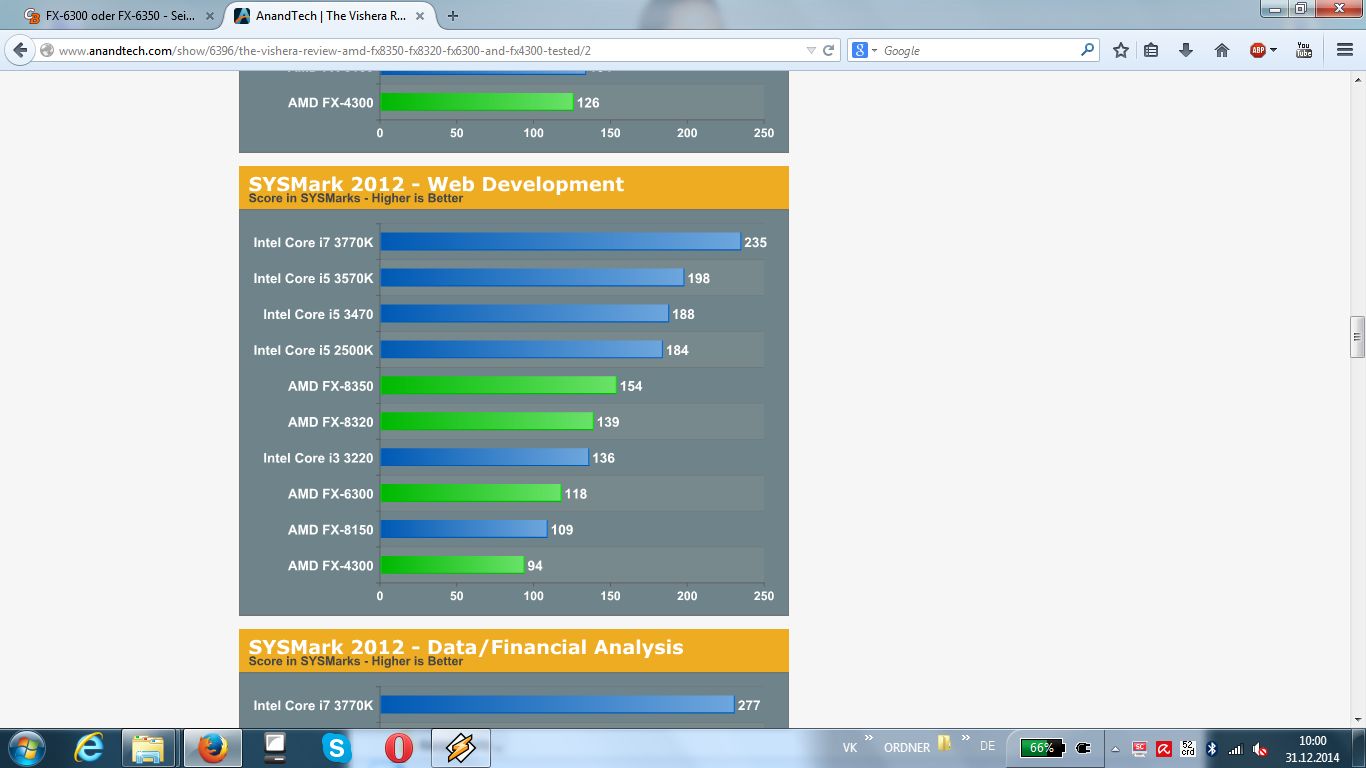
Task: Open the Downloads arrow icon
Action: point(1186,50)
